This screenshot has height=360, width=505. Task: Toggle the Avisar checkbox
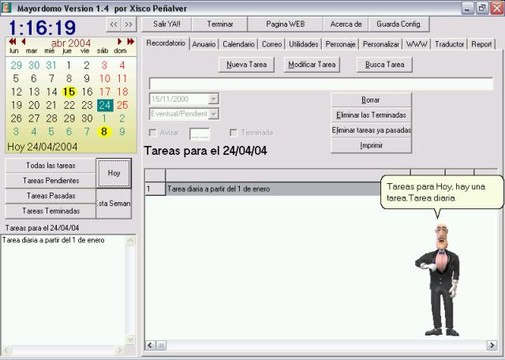[x=152, y=133]
